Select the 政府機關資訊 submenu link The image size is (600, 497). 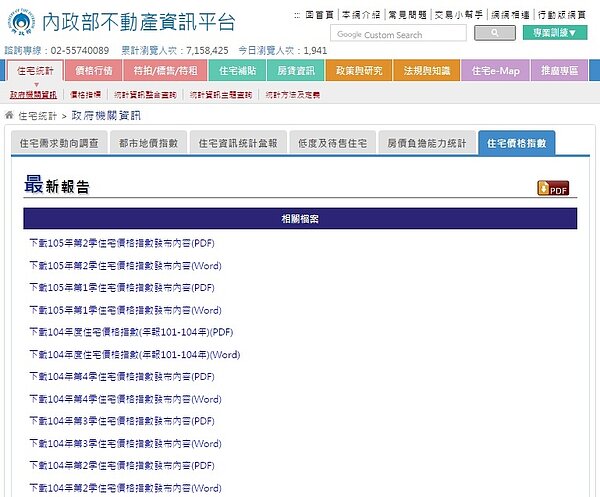(x=33, y=95)
